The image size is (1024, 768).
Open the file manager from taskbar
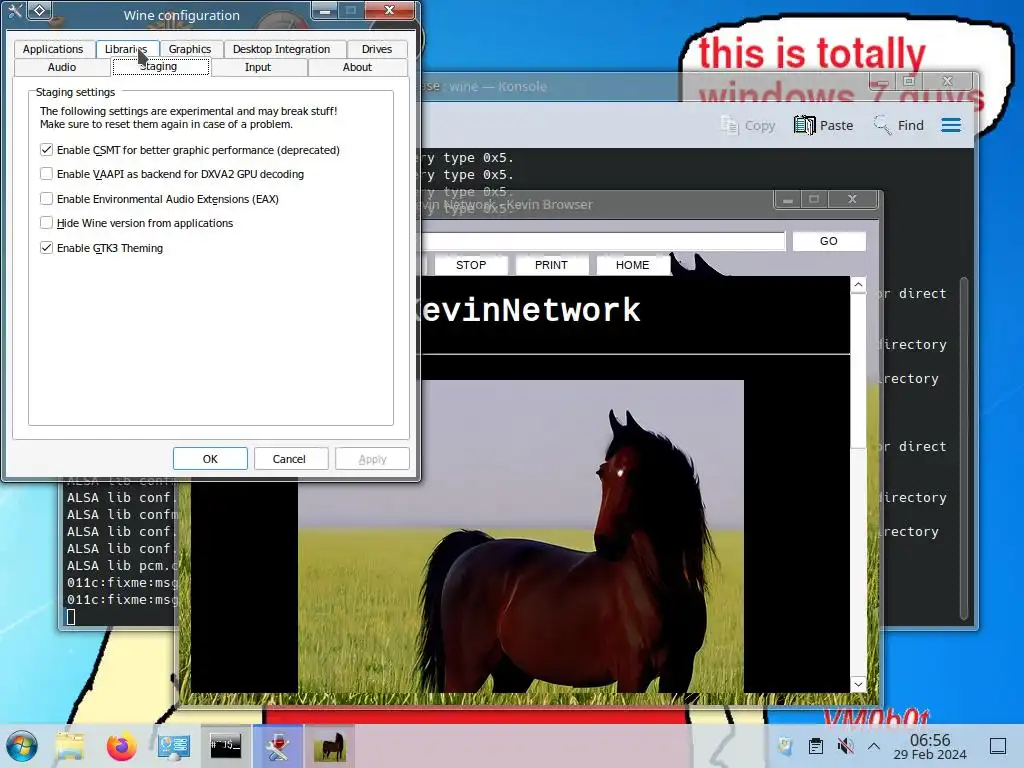70,746
